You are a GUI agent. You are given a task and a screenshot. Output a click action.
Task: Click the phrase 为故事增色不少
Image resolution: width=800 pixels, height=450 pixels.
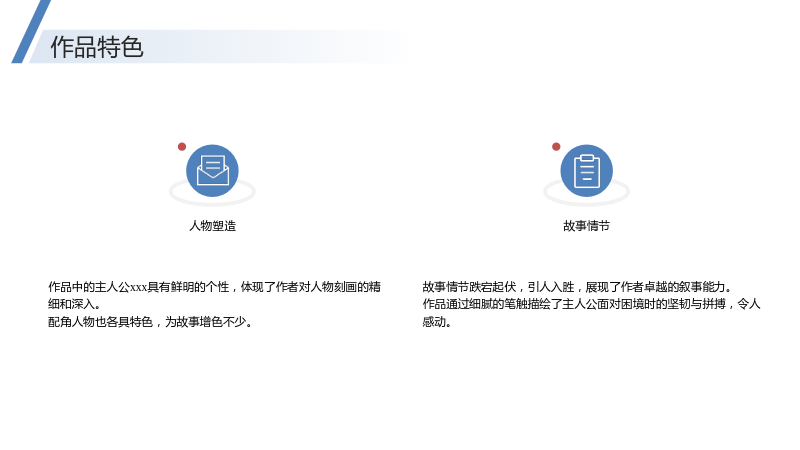[x=205, y=322]
